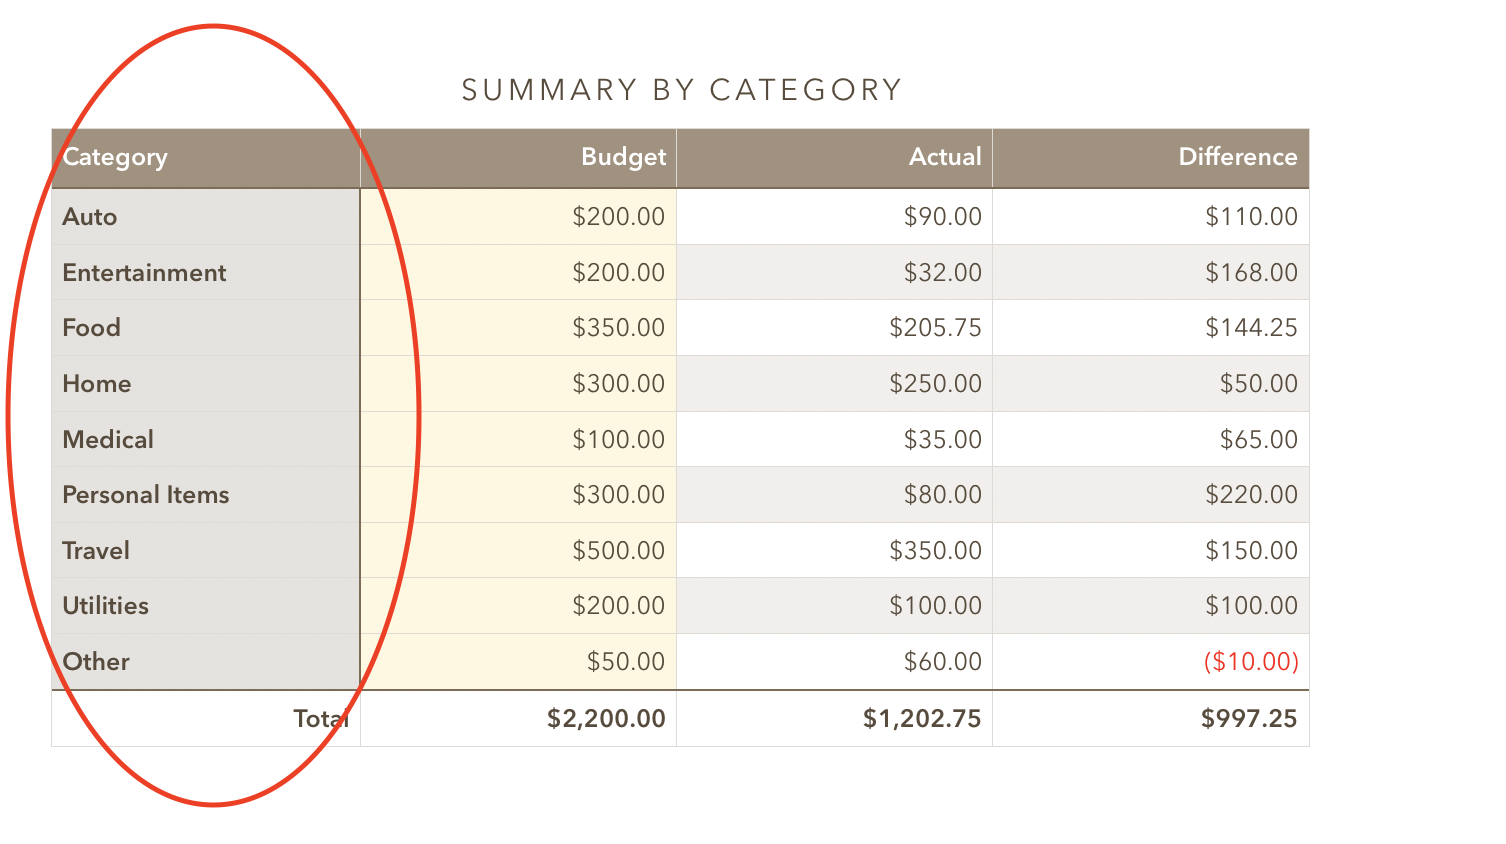
Task: Select the Total actual cell $1,202.75
Action: (x=922, y=719)
